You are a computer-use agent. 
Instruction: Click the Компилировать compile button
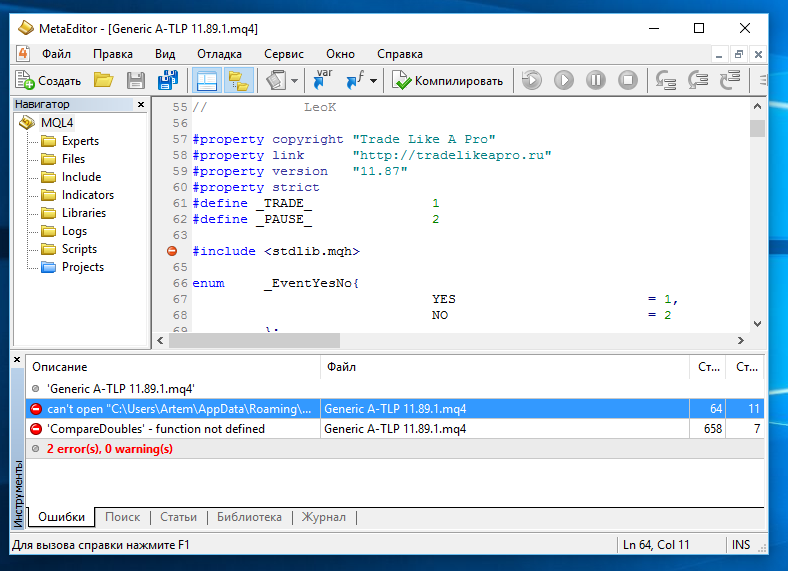click(x=447, y=80)
